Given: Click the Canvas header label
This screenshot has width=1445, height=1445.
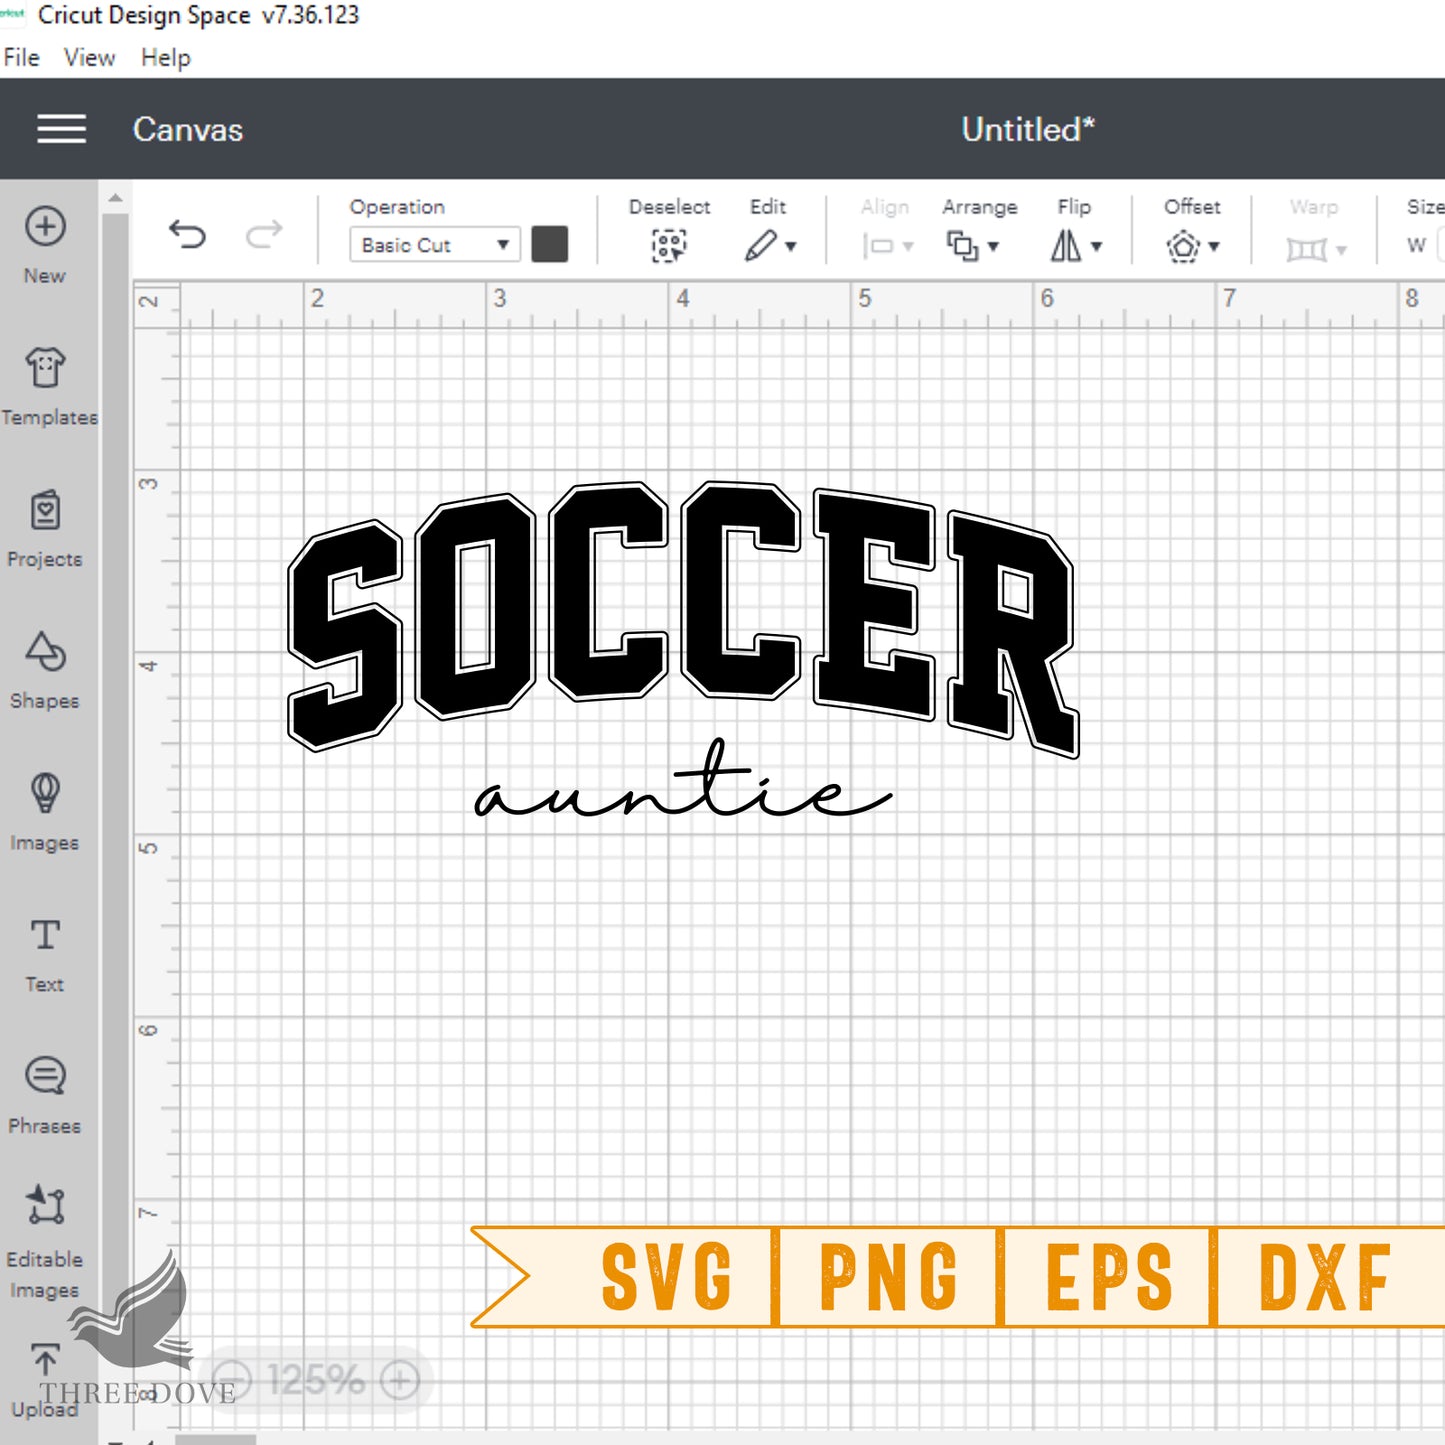Looking at the screenshot, I should click(188, 130).
